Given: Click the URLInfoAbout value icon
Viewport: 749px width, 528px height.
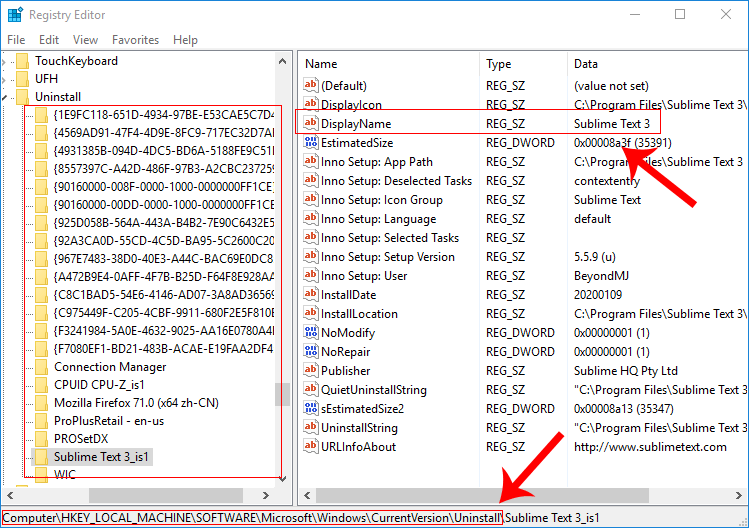Looking at the screenshot, I should pos(310,446).
